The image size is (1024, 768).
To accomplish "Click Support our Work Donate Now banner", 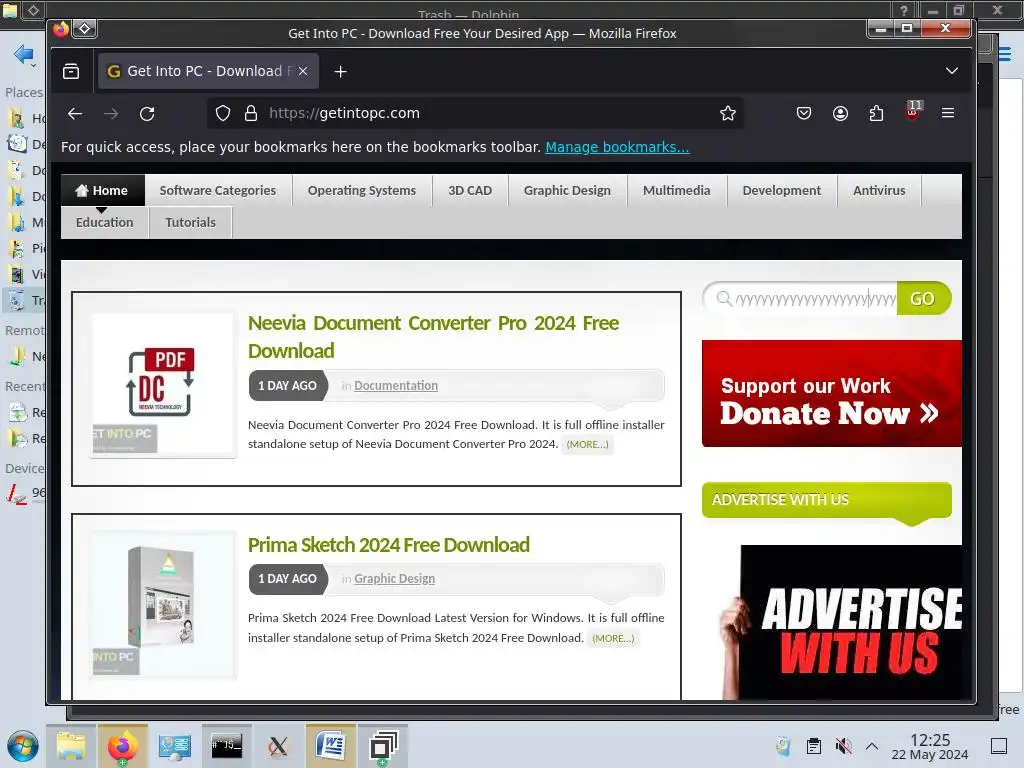I will (x=831, y=394).
